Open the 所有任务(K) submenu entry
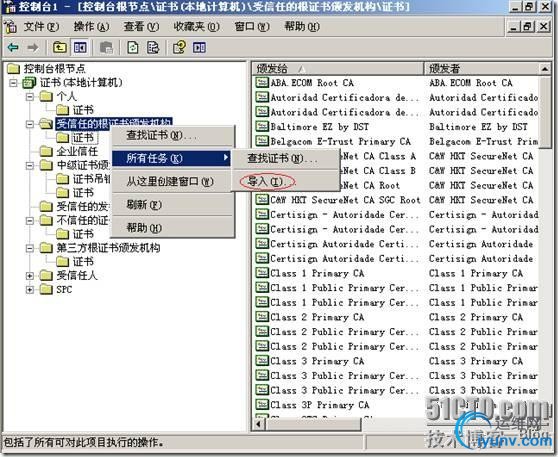558x457 pixels. (x=172, y=158)
